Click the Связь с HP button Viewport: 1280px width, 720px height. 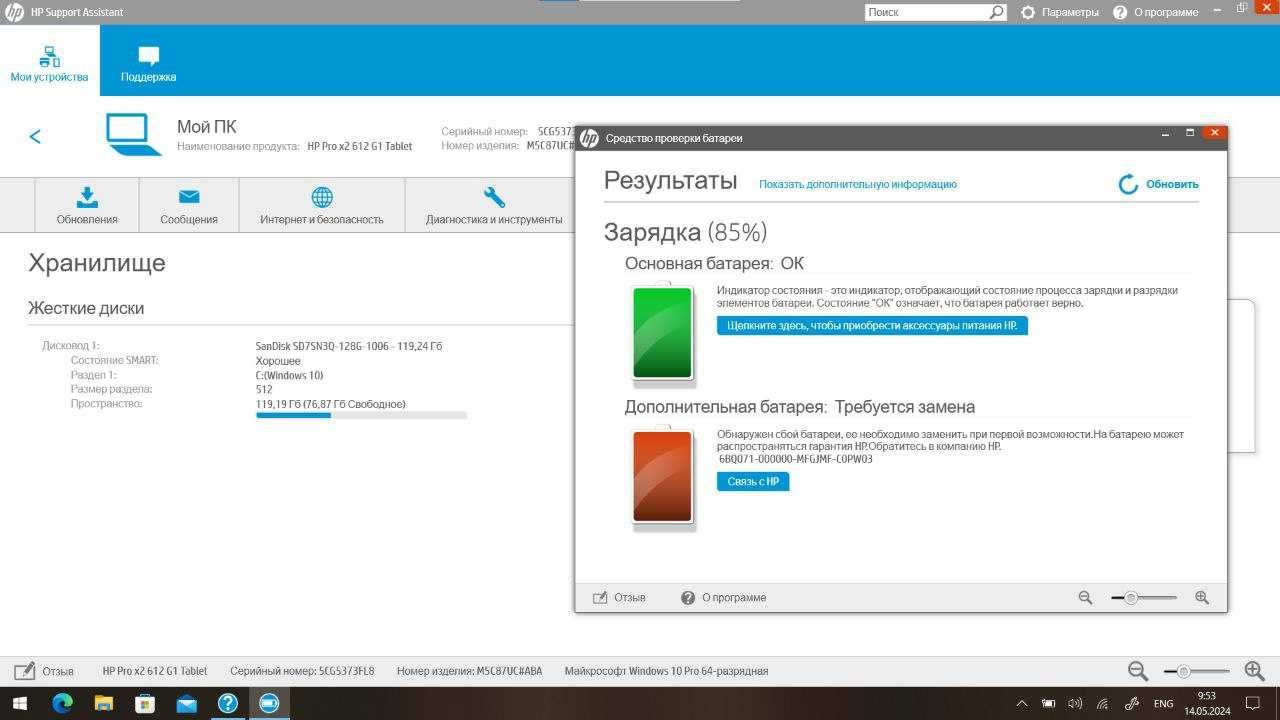(x=753, y=481)
